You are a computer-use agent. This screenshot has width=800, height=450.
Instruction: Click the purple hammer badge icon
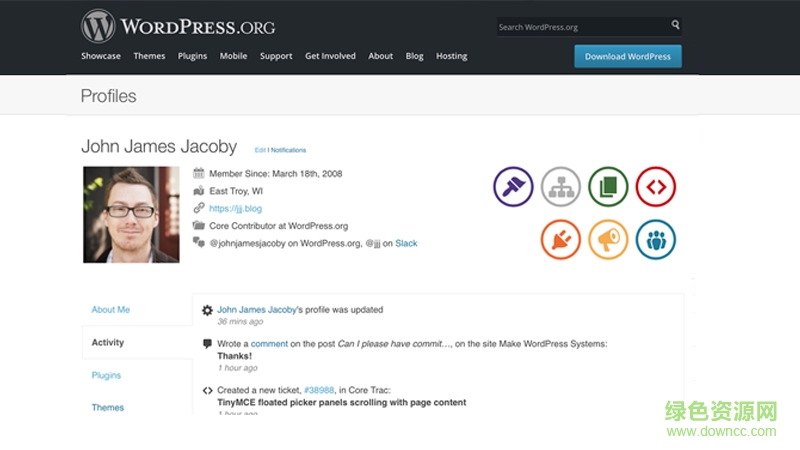pyautogui.click(x=513, y=187)
